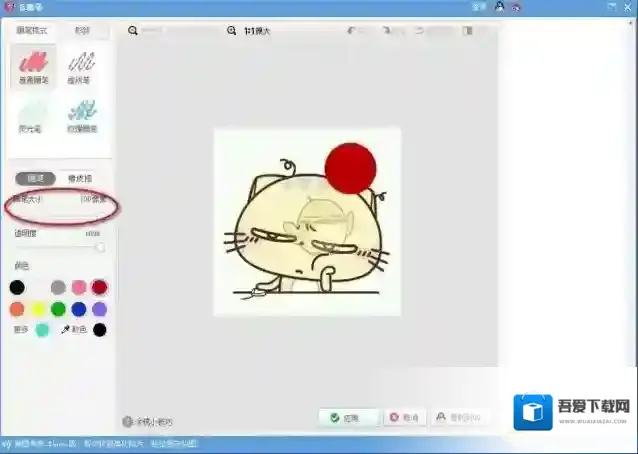The width and height of the screenshot is (638, 454).
Task: Click the undo arrow icon
Action: (x=352, y=31)
